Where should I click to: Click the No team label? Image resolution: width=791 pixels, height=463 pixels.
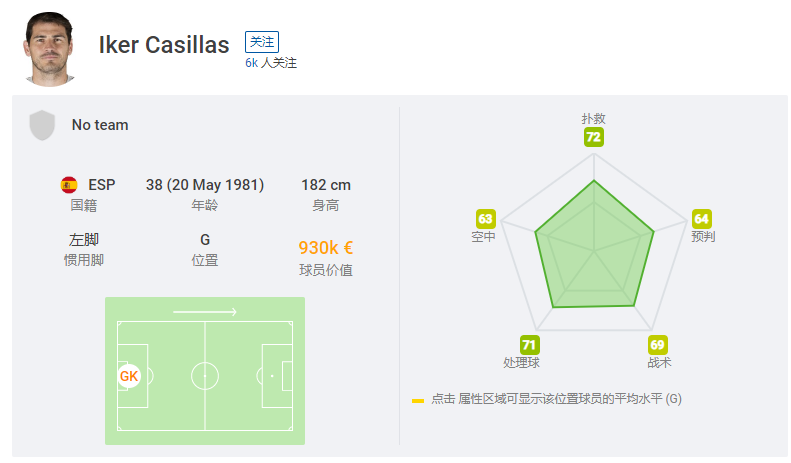pos(100,125)
